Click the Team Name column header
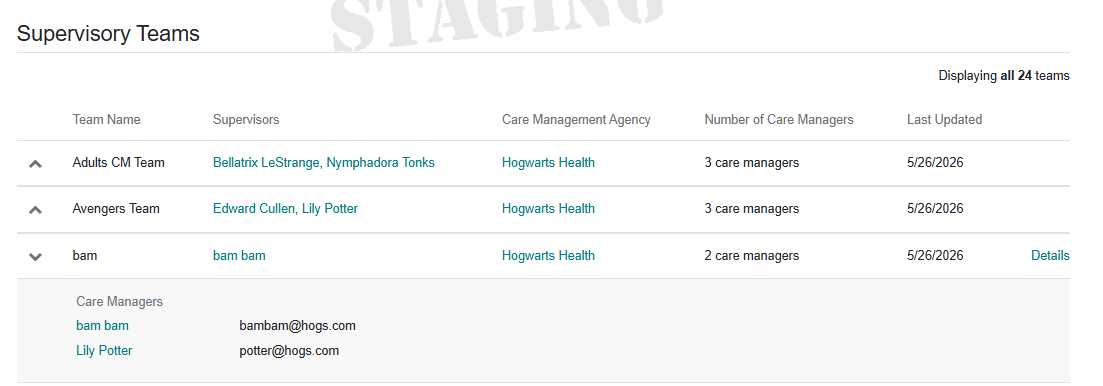The image size is (1103, 386). pyautogui.click(x=106, y=120)
